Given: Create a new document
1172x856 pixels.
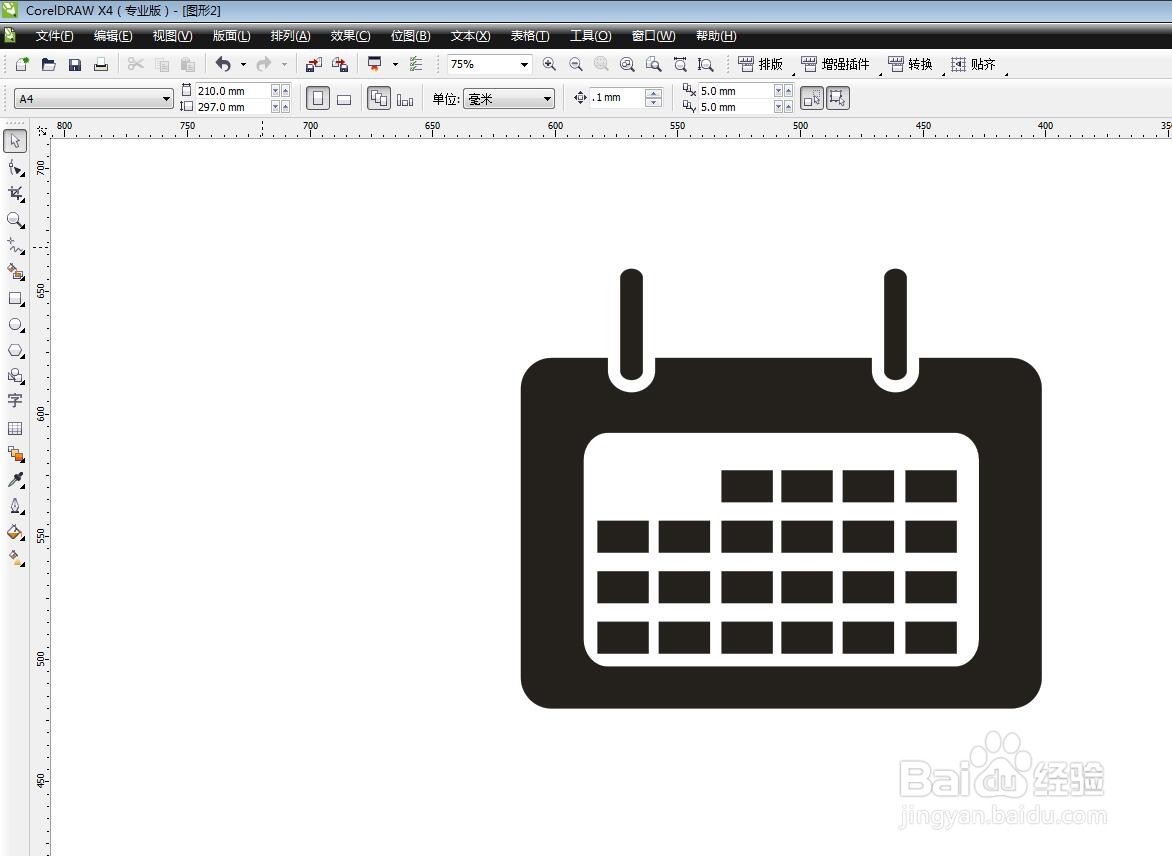Looking at the screenshot, I should click(22, 64).
